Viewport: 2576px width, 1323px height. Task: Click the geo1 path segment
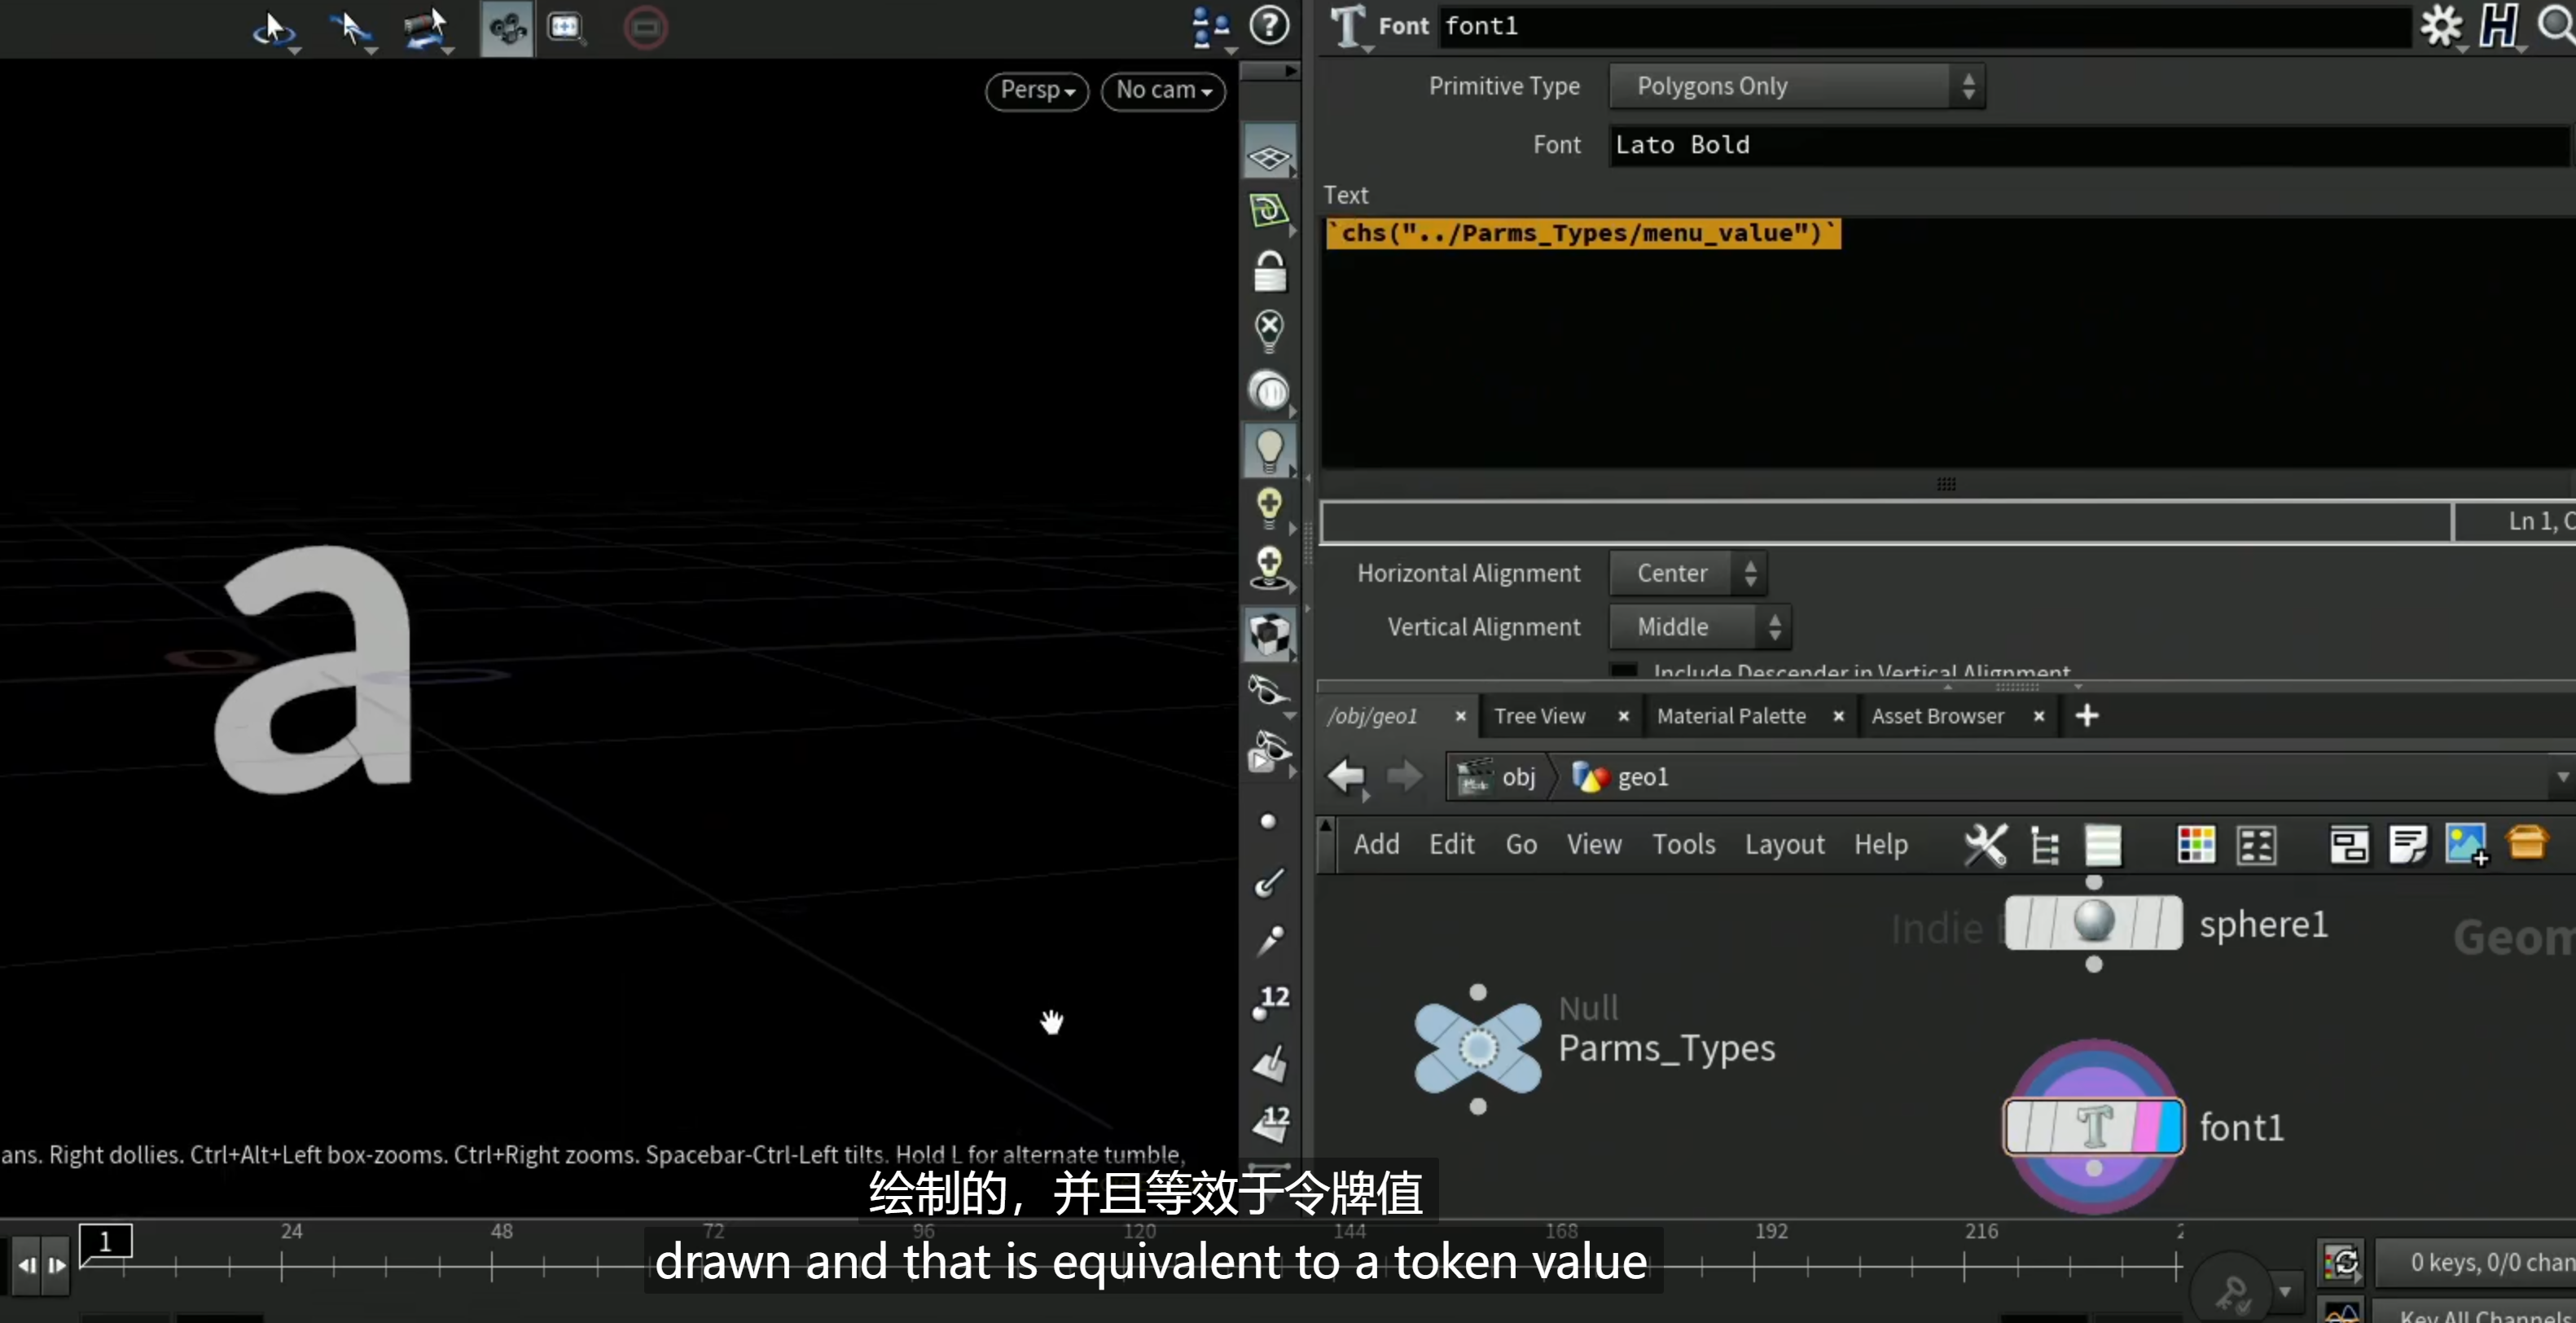click(x=1622, y=777)
